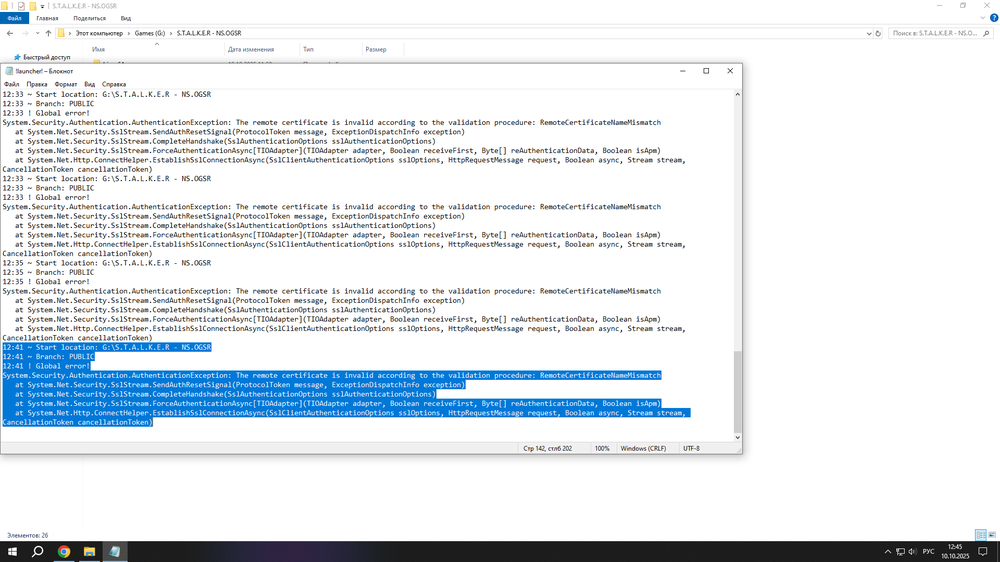Open the recent locations dropdown arrow
Viewport: 1000px width, 562px height.
click(x=36, y=33)
